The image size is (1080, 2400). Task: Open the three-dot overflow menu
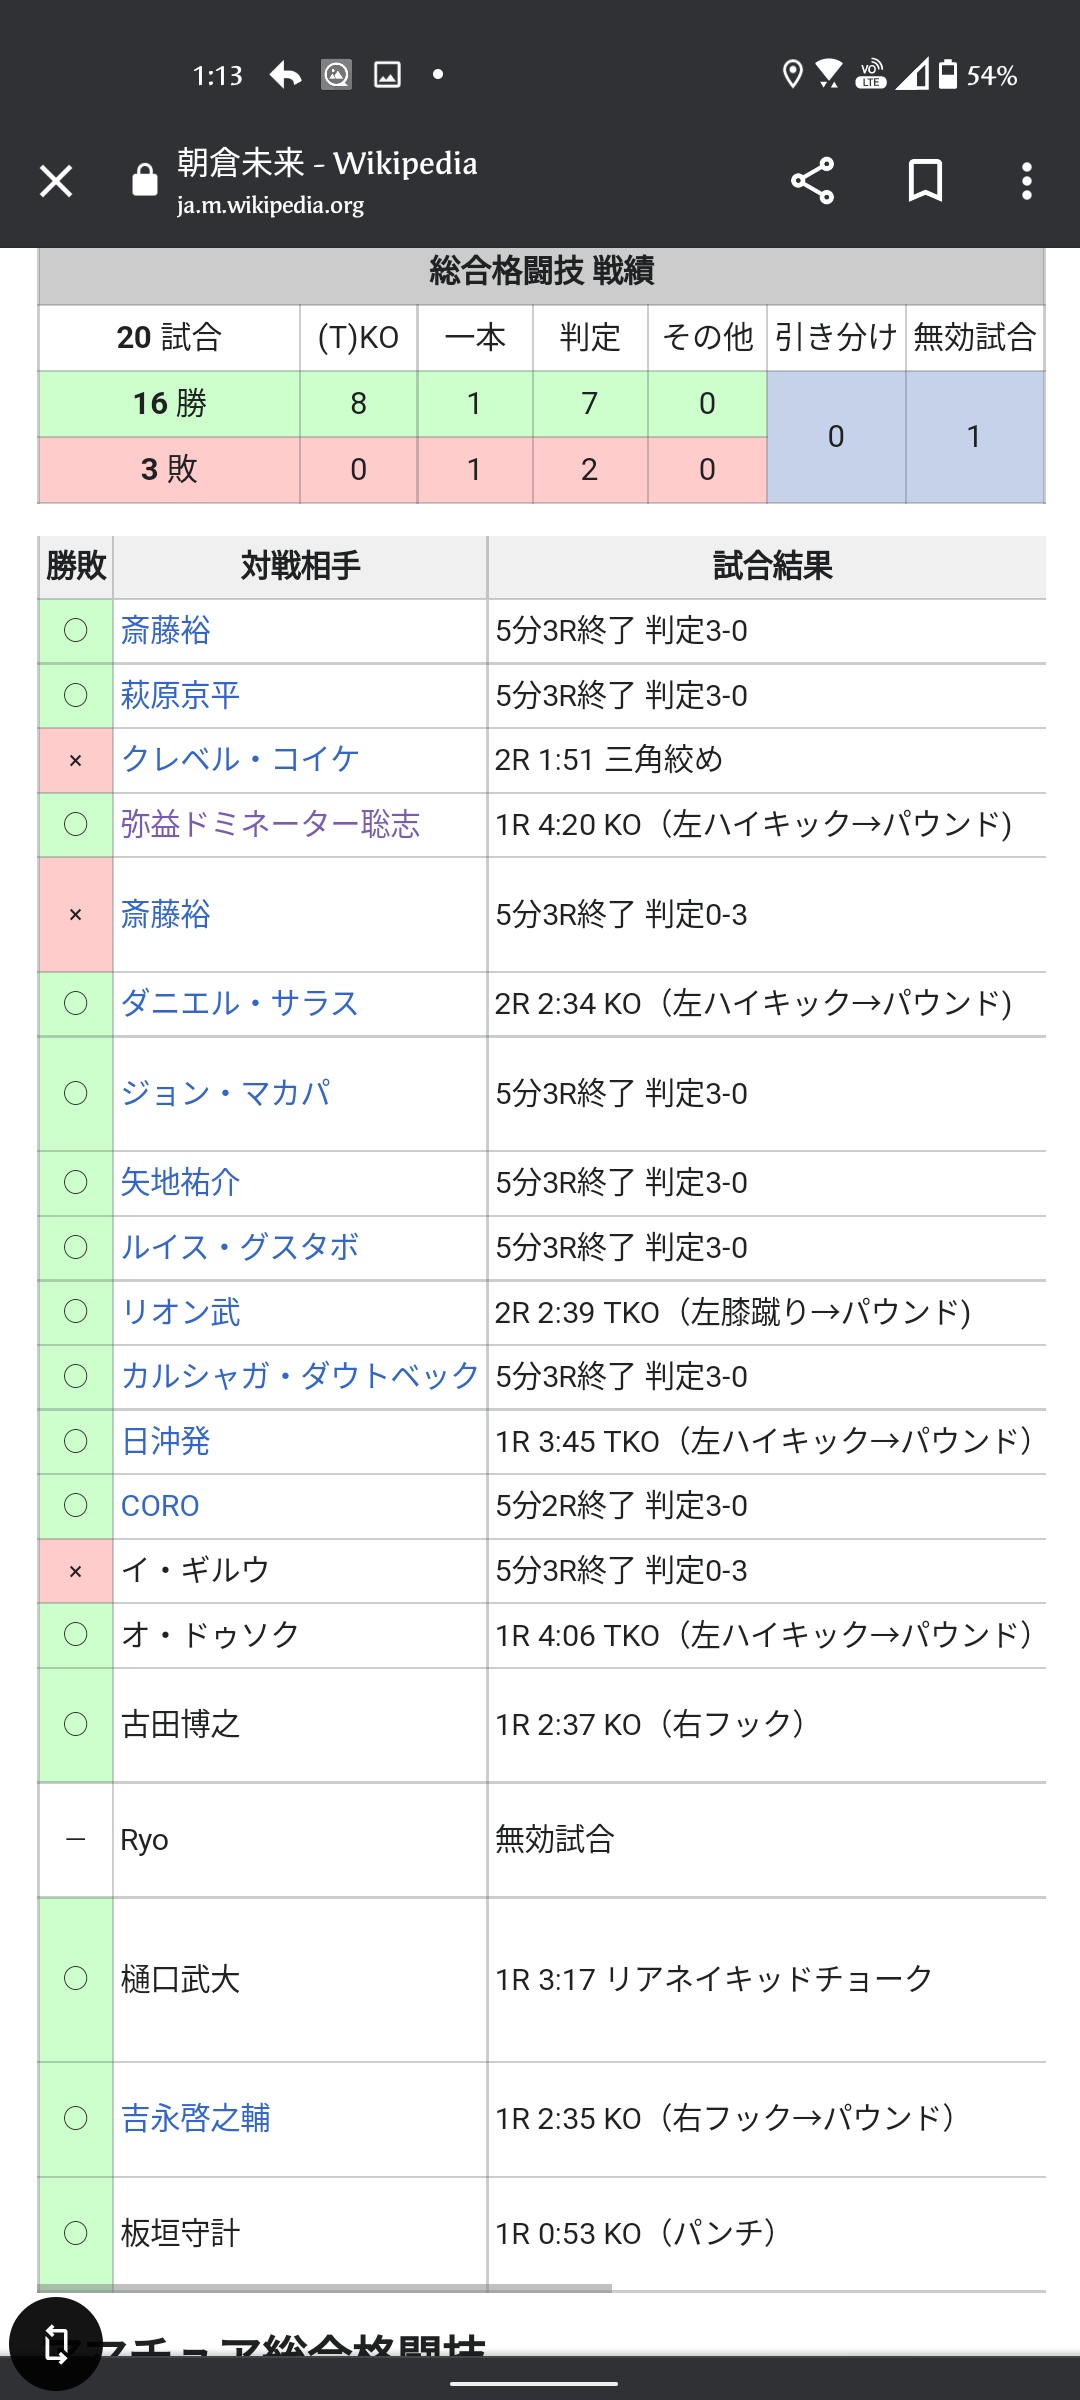(x=1026, y=181)
